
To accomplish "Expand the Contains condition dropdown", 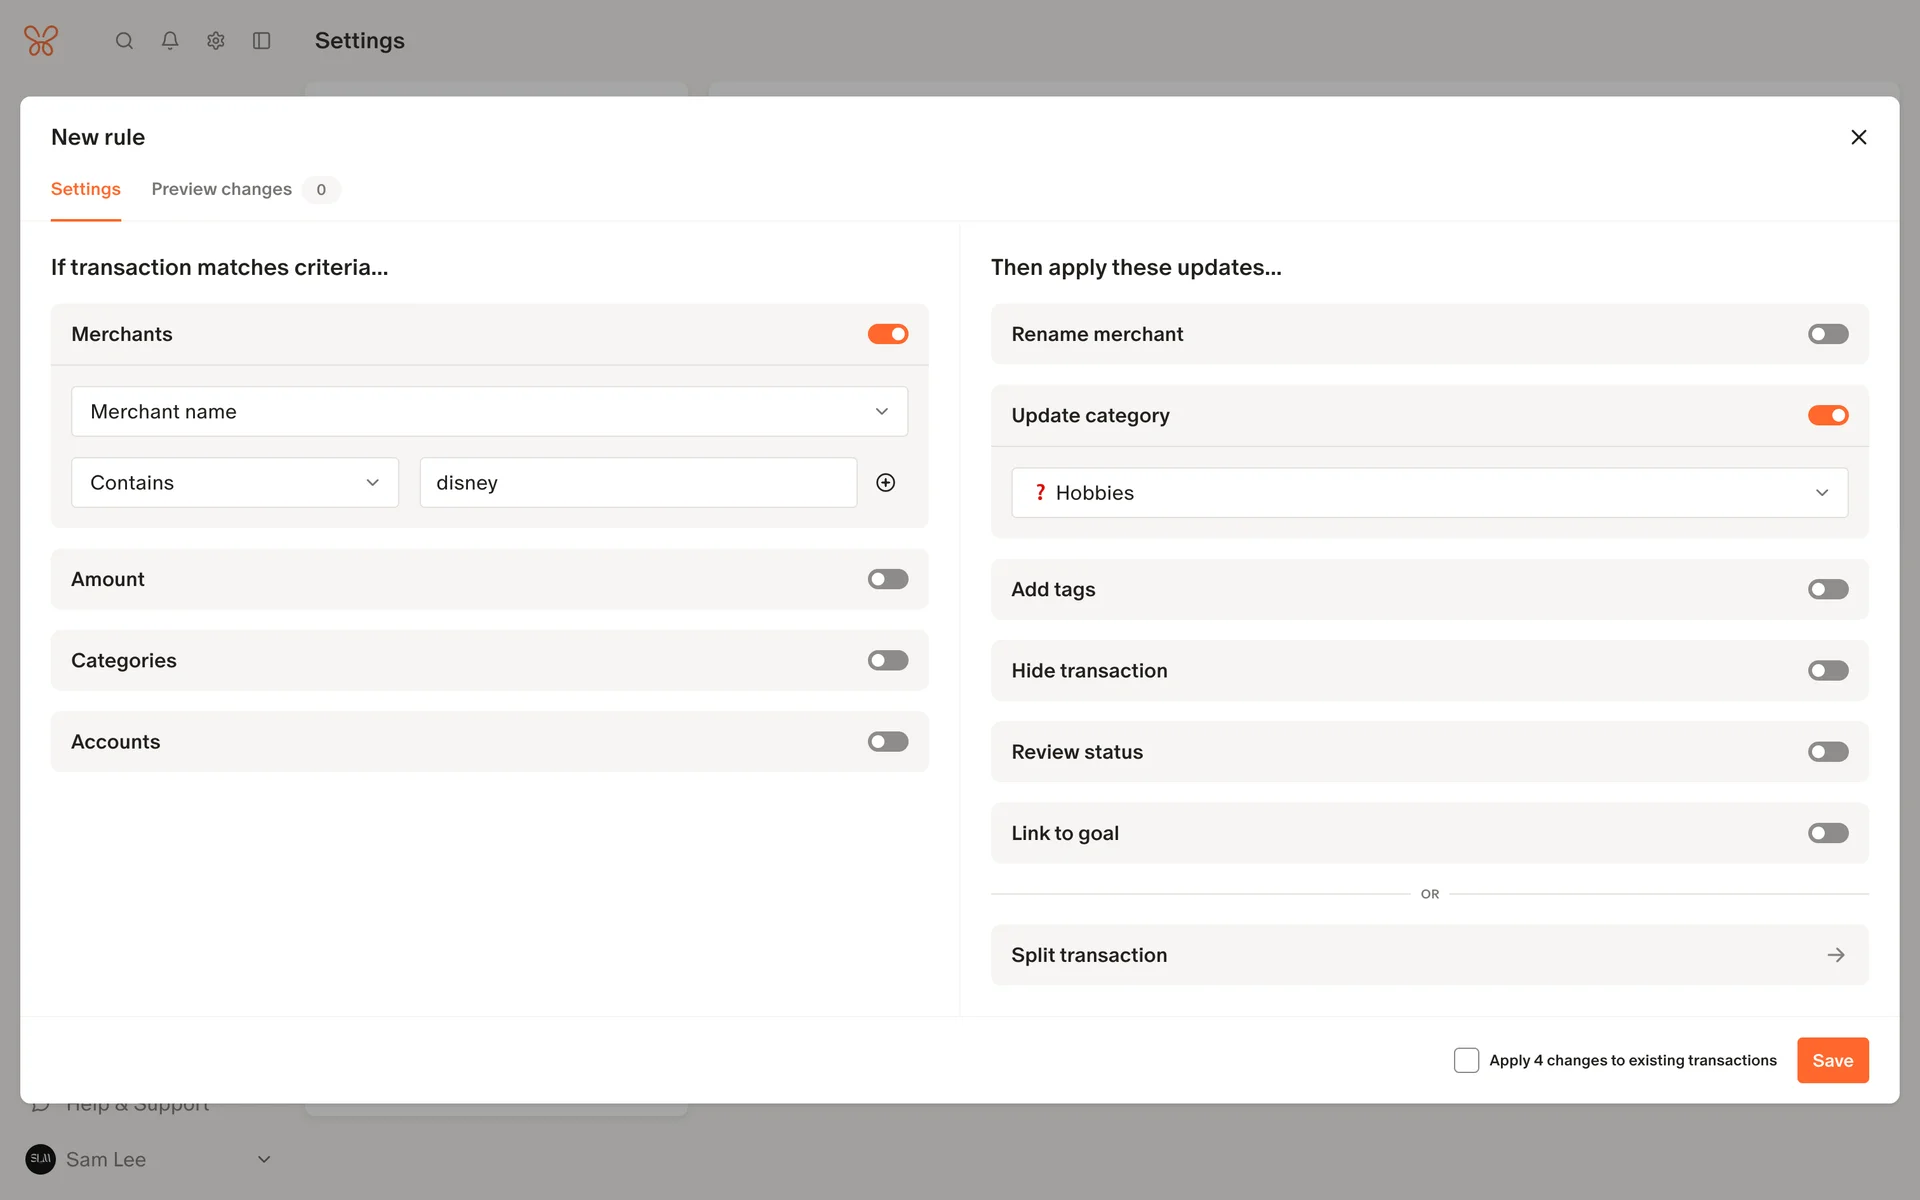I will [x=235, y=483].
